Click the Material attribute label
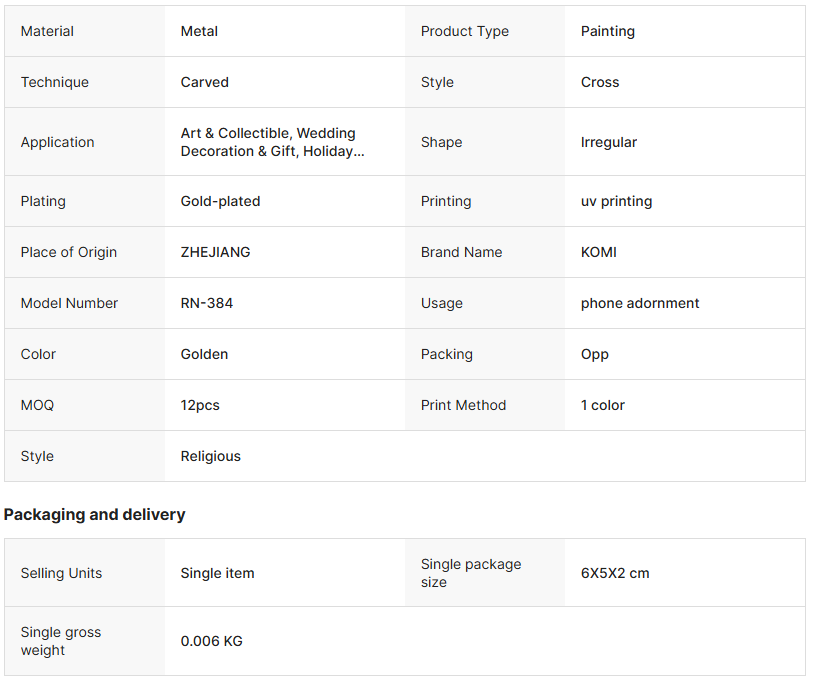 47,31
